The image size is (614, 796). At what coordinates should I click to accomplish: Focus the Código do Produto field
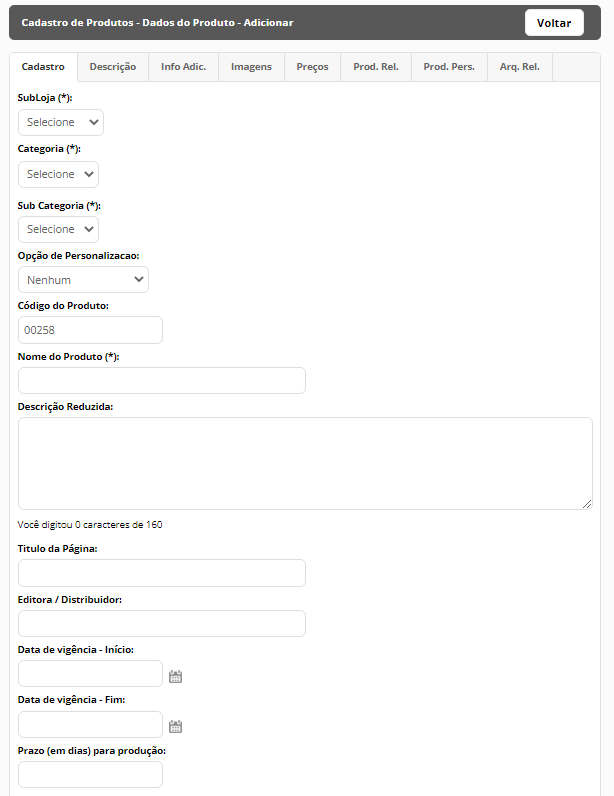pyautogui.click(x=90, y=330)
